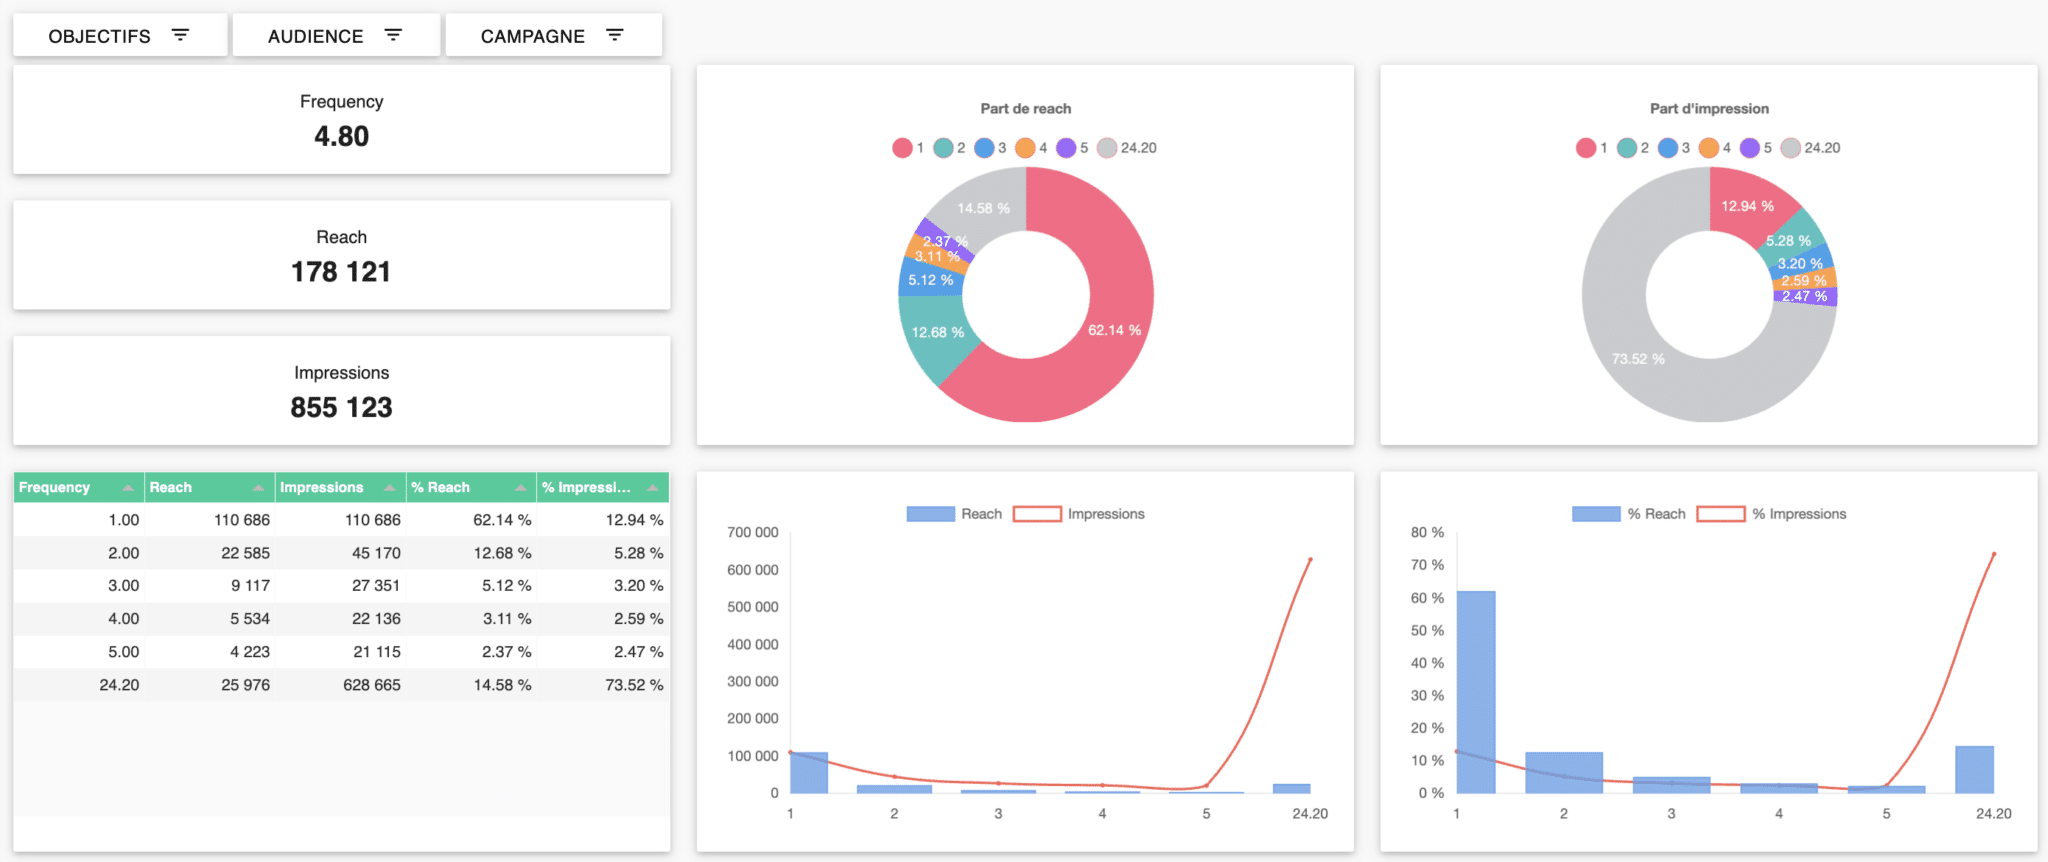Click the filter icon next to CAMPAGNE
This screenshot has height=862, width=2048.
pos(615,35)
